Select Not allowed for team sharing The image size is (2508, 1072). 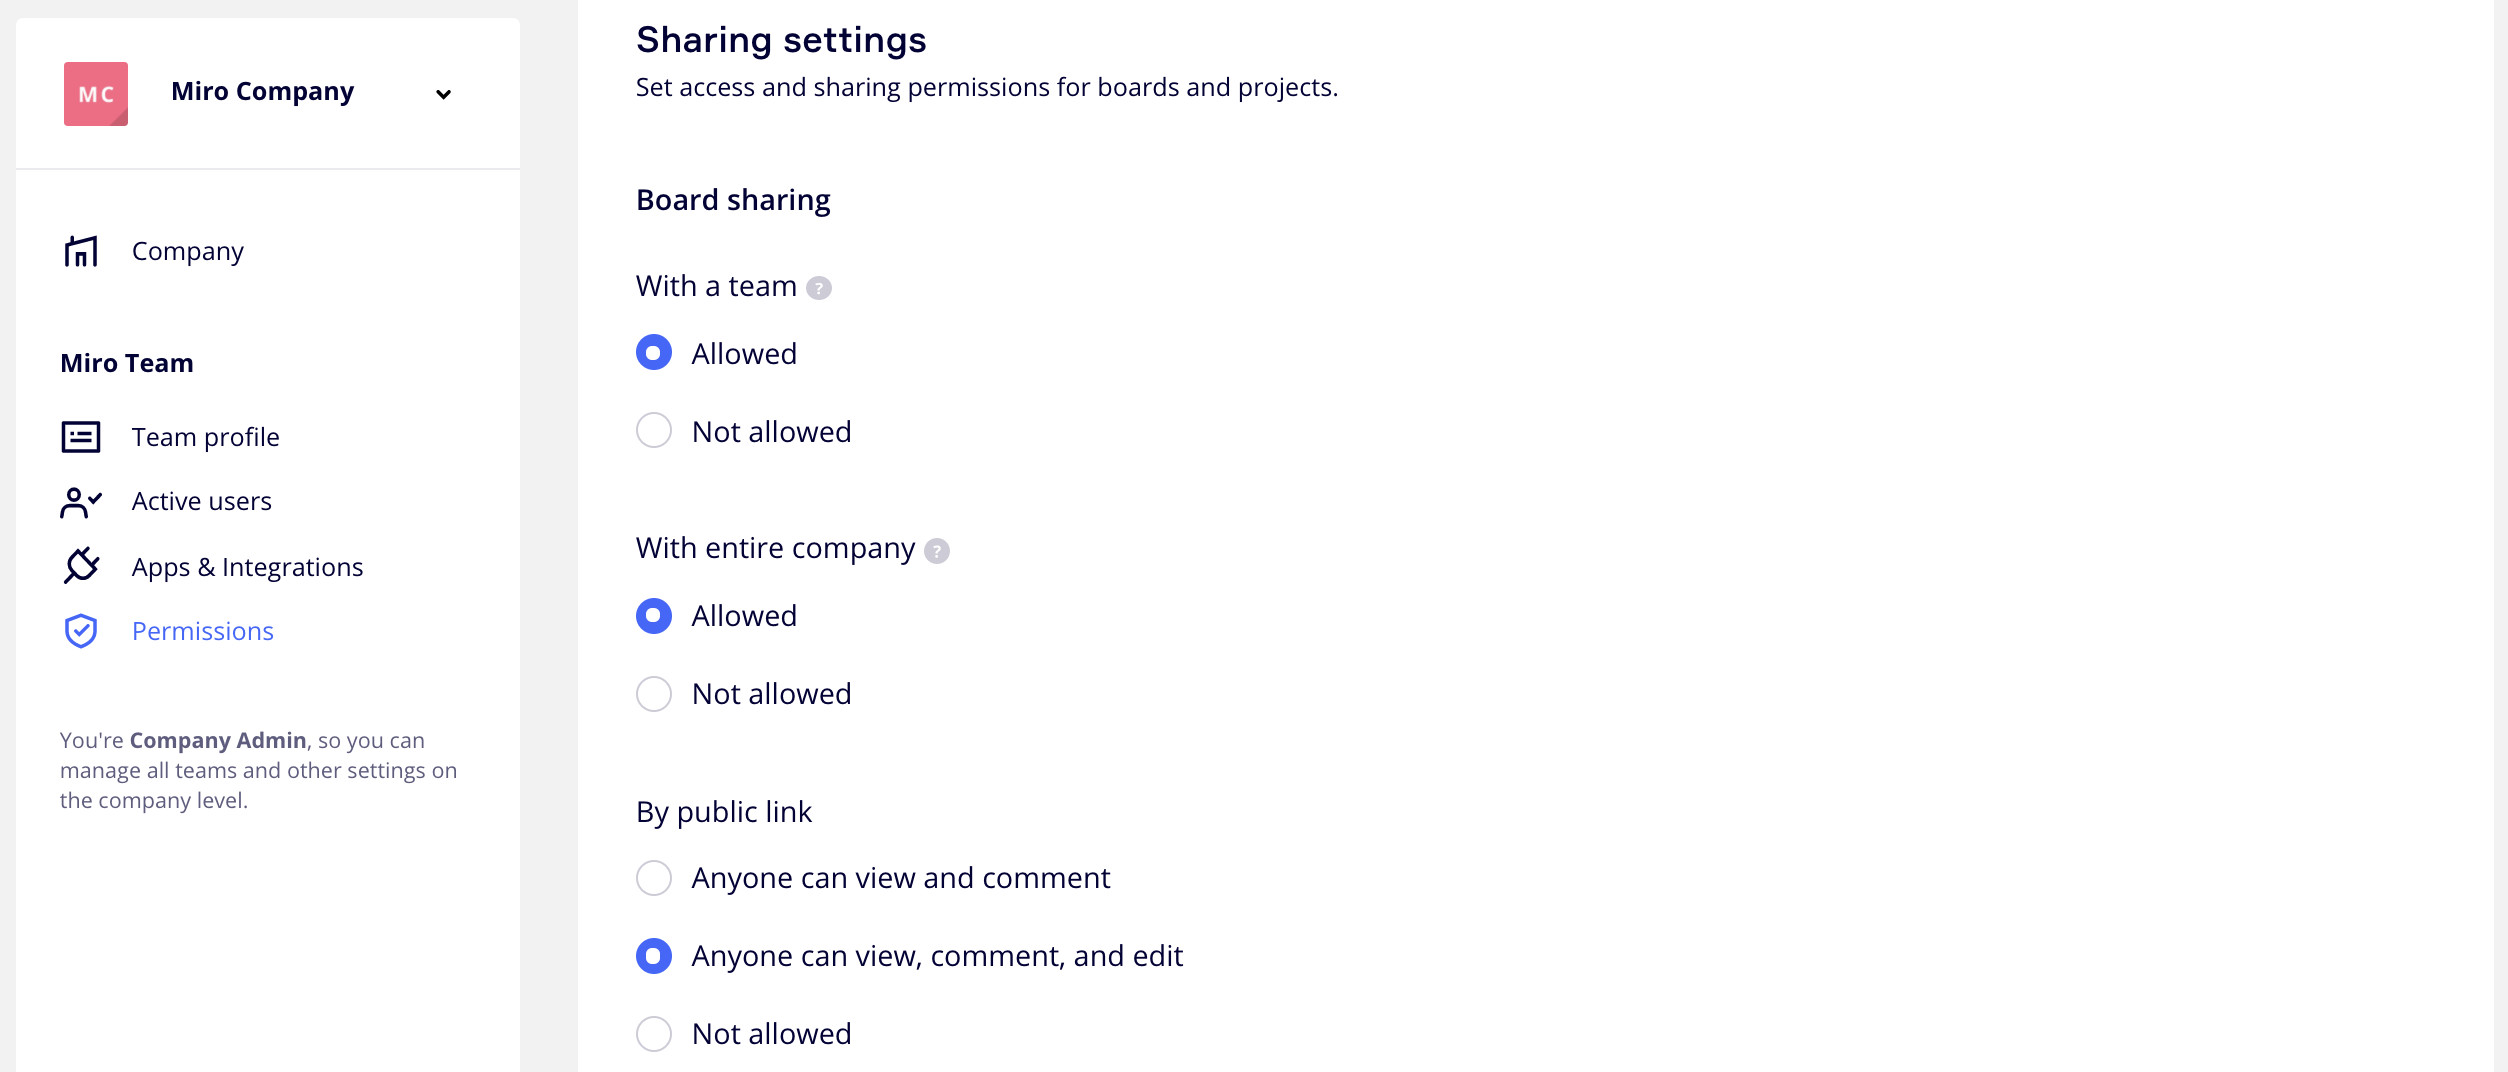coord(654,431)
